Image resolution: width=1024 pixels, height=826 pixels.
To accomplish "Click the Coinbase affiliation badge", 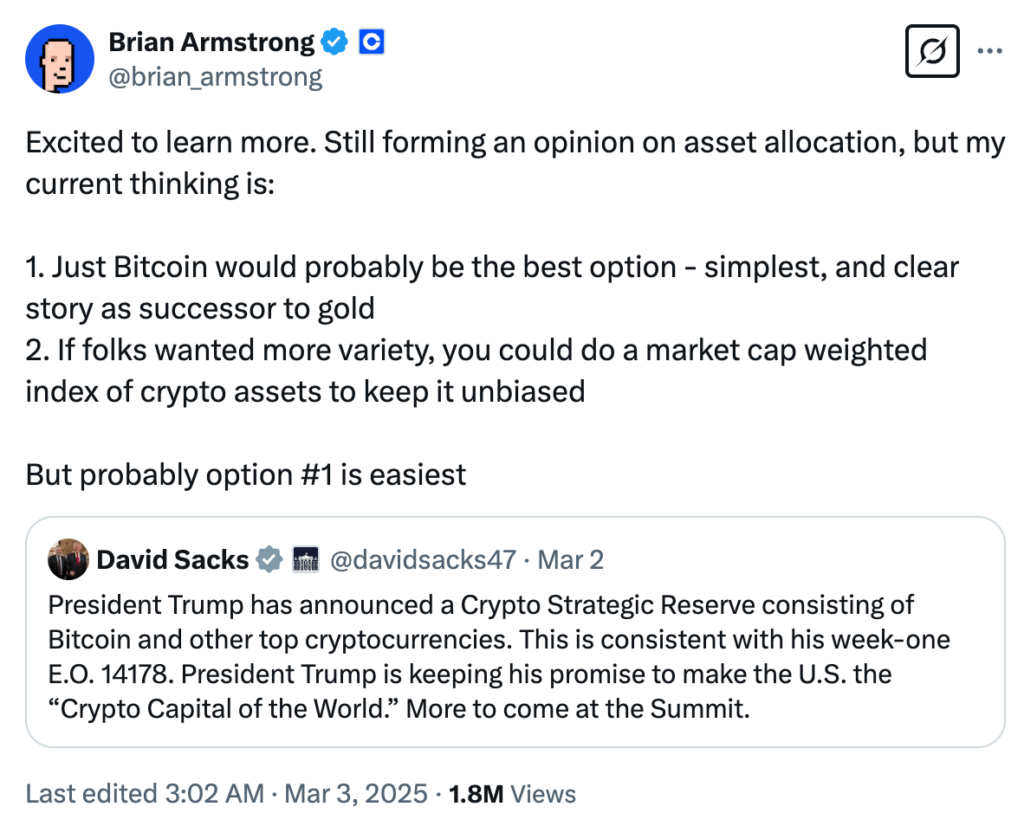I will (x=371, y=42).
